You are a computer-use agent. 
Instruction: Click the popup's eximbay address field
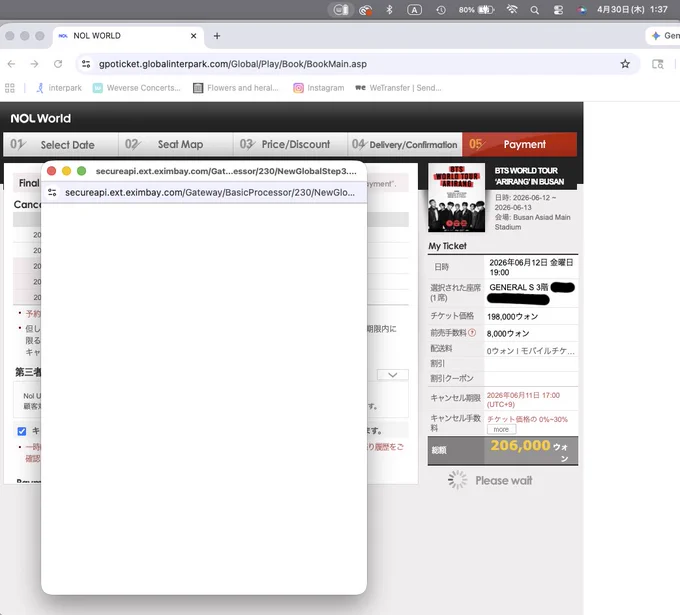point(210,193)
